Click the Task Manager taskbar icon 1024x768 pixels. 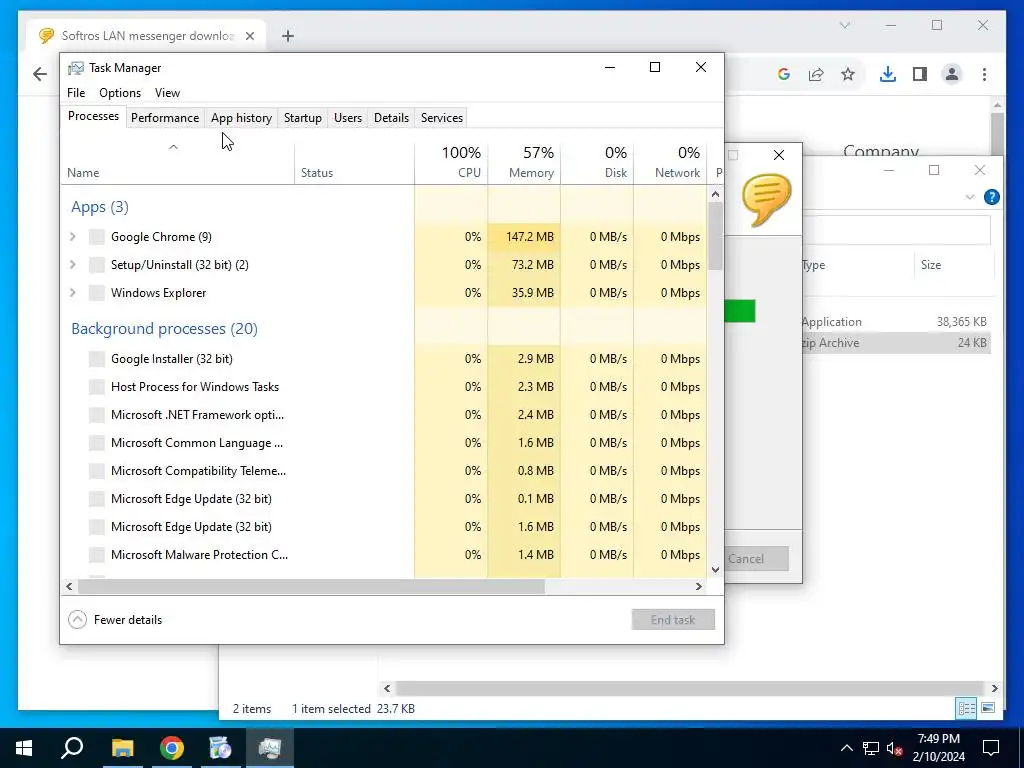(x=270, y=748)
